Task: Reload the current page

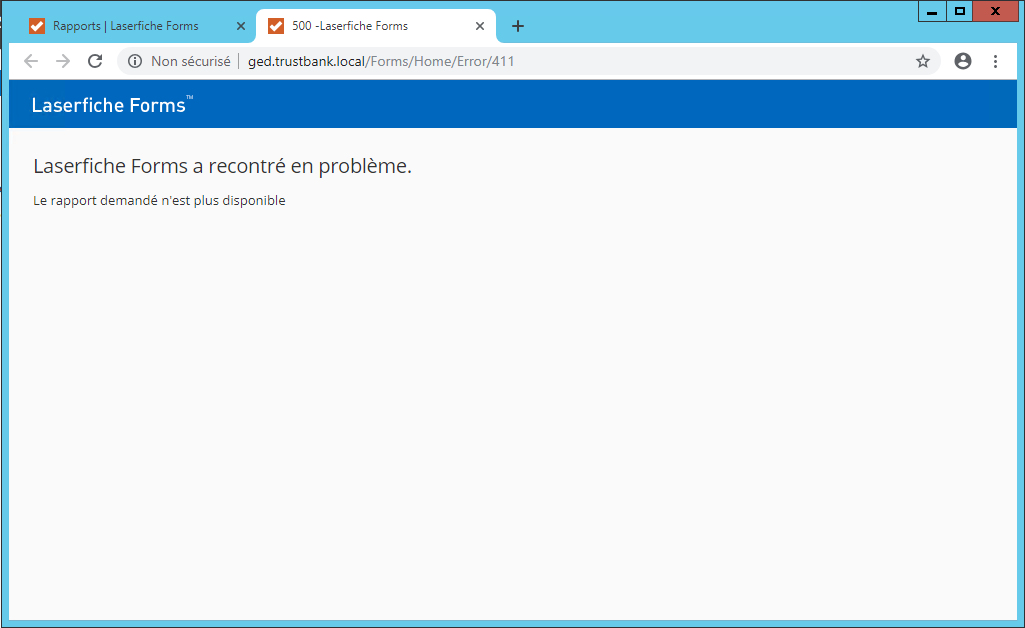Action: pyautogui.click(x=95, y=61)
